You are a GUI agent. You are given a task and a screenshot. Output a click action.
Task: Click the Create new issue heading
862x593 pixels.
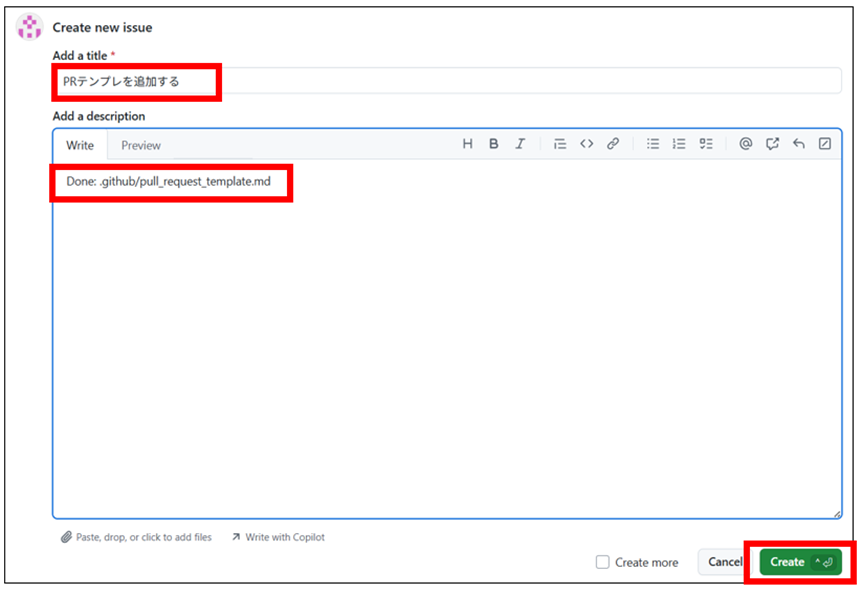point(102,27)
